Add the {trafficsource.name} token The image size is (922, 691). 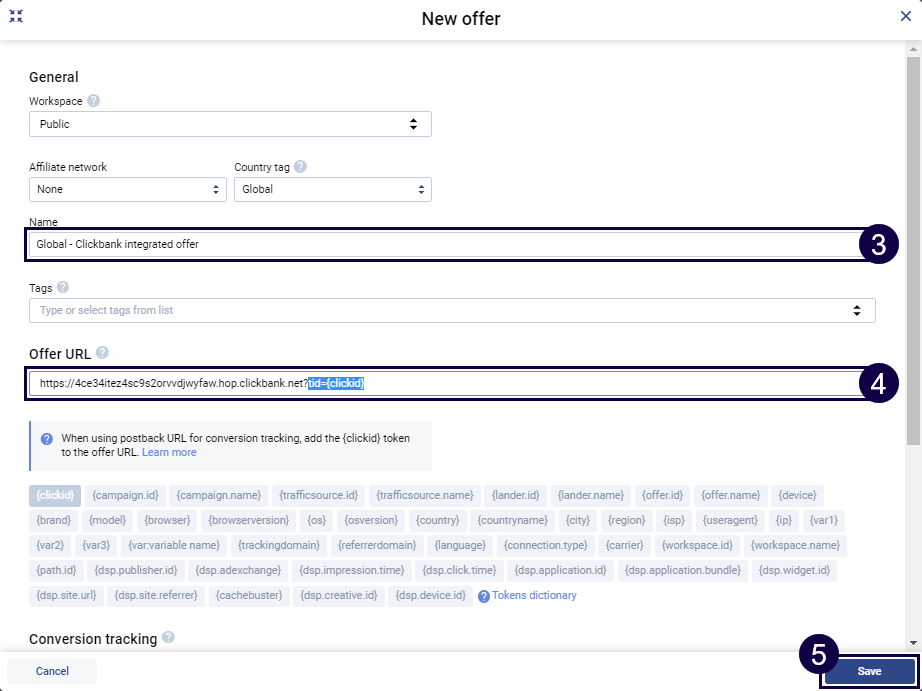click(x=425, y=495)
